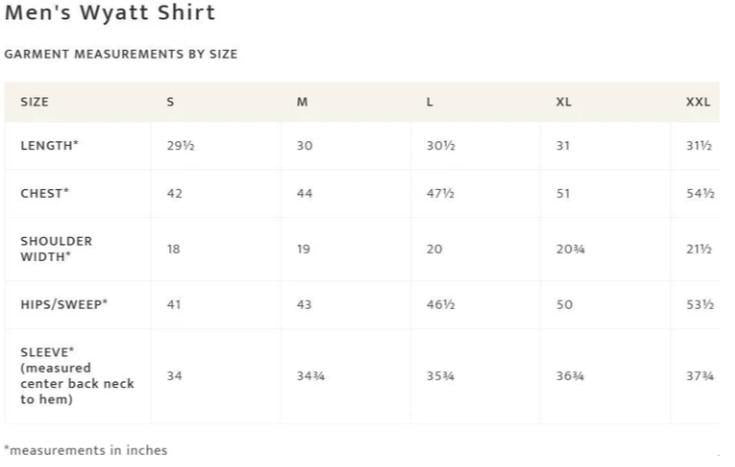Viewport: 735px width, 467px height.
Task: Select the LENGTH row label
Action: tap(49, 145)
